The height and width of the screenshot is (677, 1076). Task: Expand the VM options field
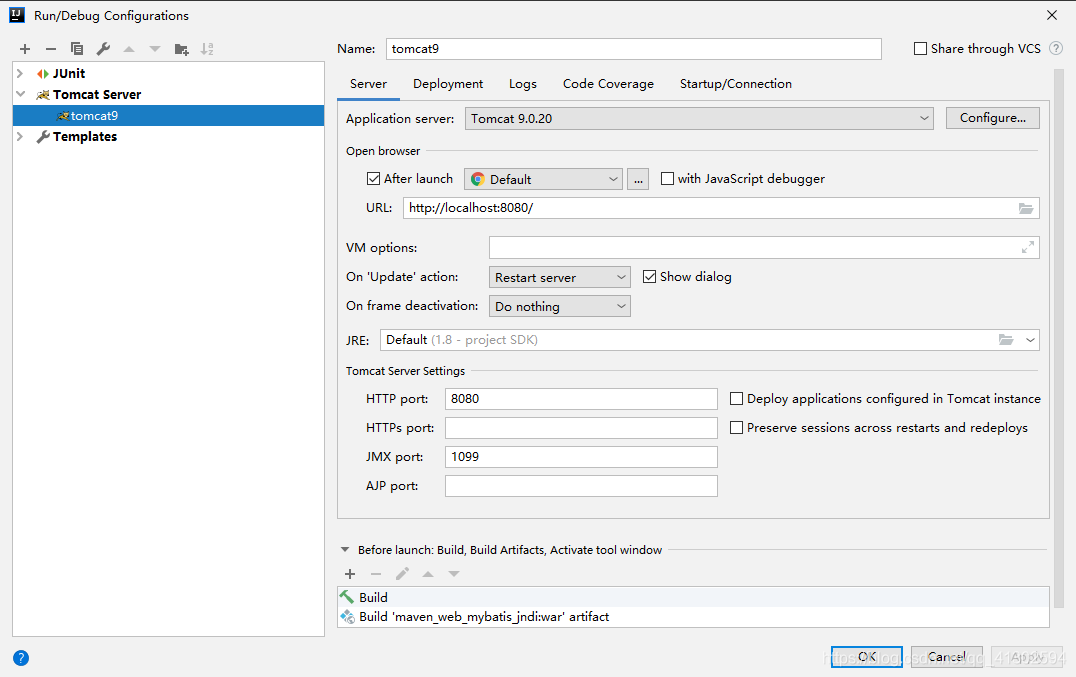[1027, 248]
